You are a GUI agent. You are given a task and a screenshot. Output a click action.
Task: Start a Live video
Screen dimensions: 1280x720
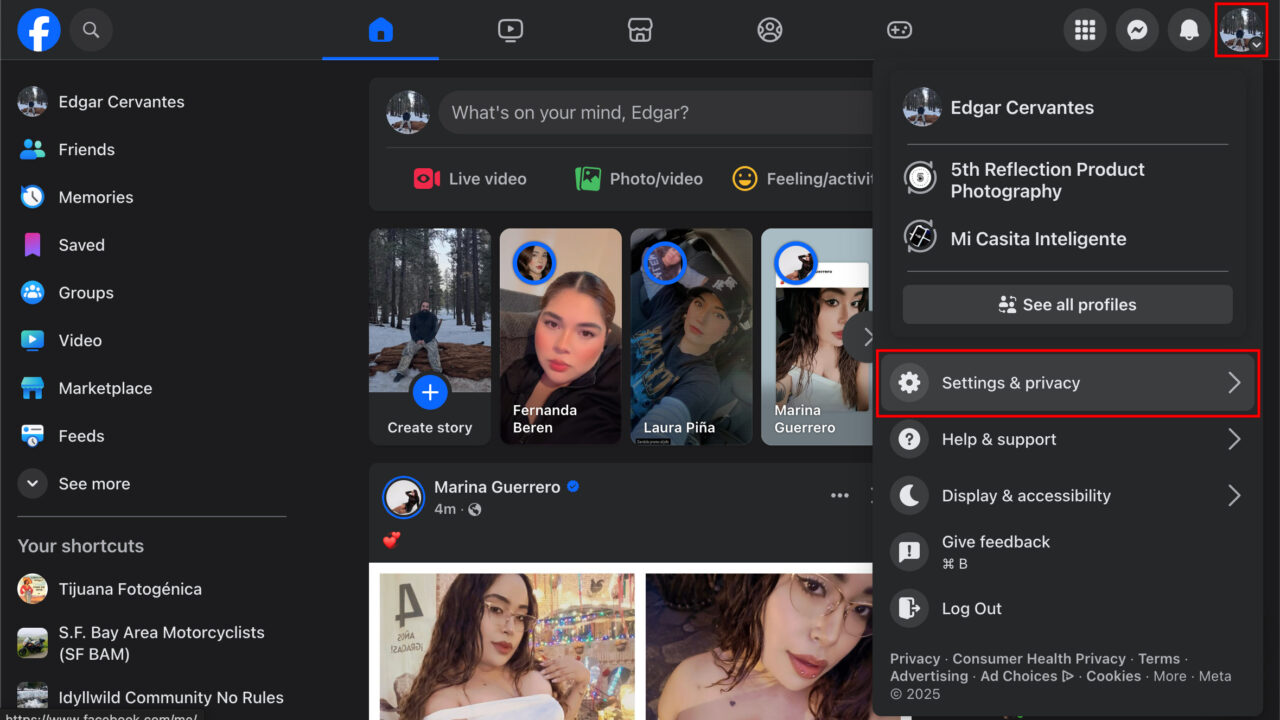pyautogui.click(x=469, y=178)
